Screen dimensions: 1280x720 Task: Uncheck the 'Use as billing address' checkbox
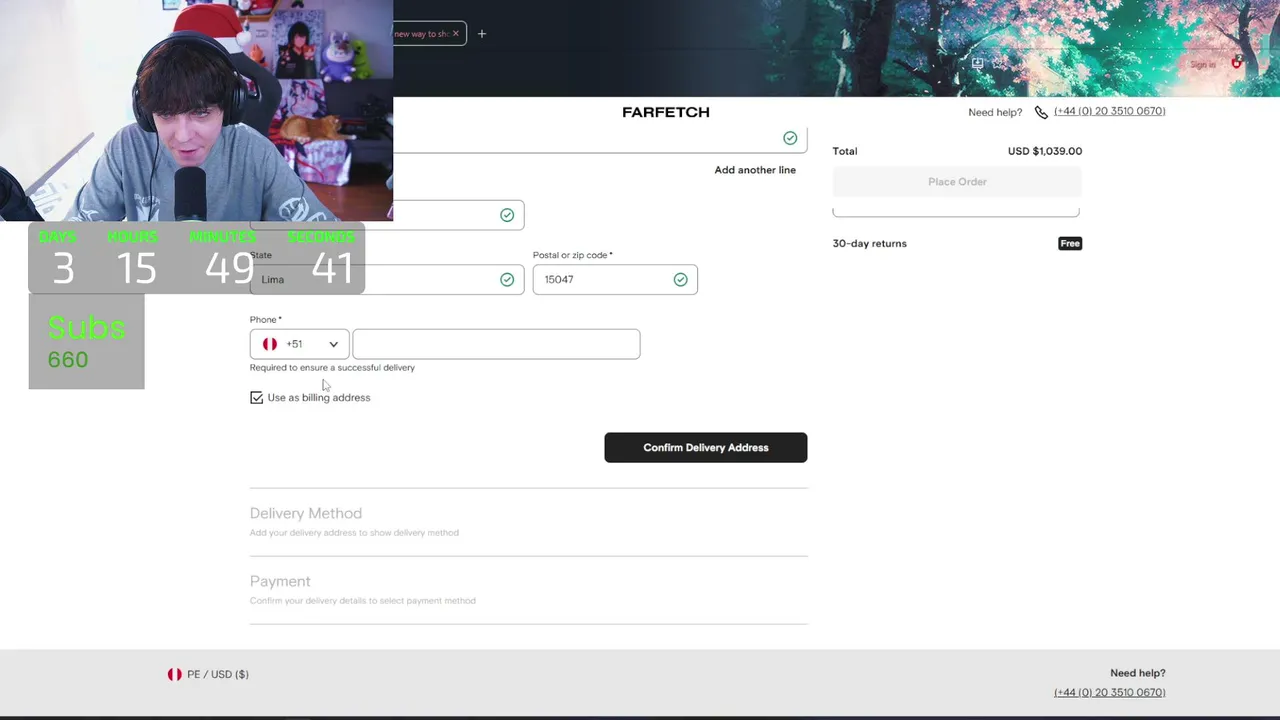coord(257,398)
